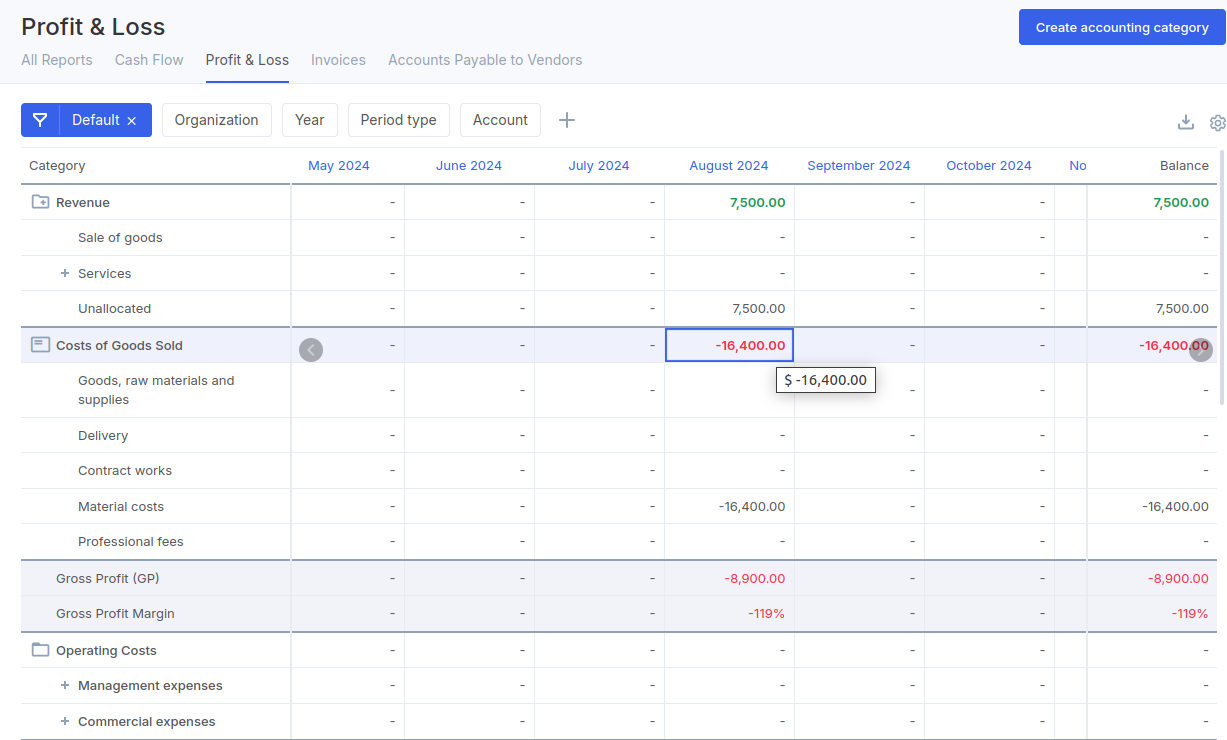The image size is (1227, 740).
Task: Click the Operating Costs folder icon
Action: [40, 650]
